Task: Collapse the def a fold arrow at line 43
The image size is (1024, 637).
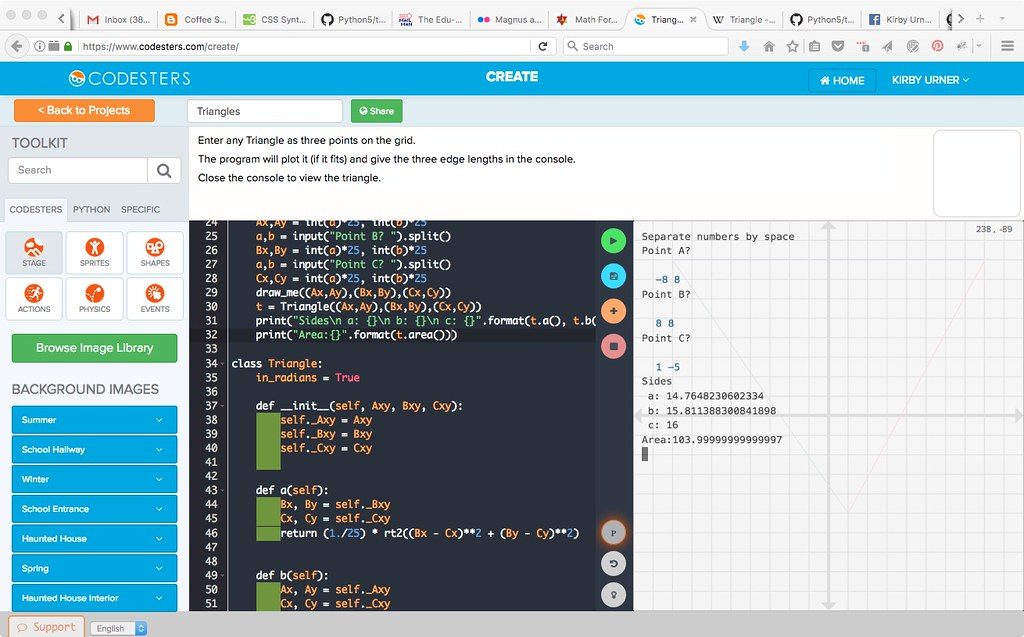Action: pyautogui.click(x=225, y=491)
